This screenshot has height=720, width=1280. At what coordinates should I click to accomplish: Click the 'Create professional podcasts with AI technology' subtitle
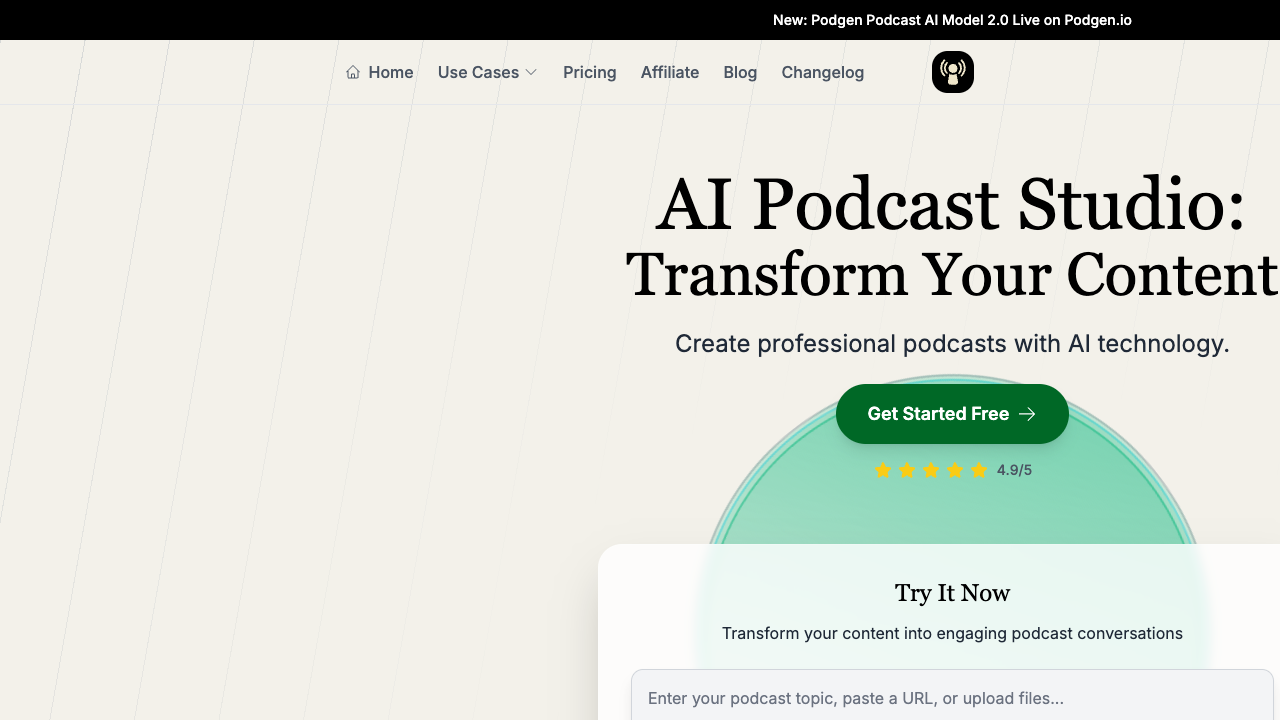pyautogui.click(x=952, y=344)
